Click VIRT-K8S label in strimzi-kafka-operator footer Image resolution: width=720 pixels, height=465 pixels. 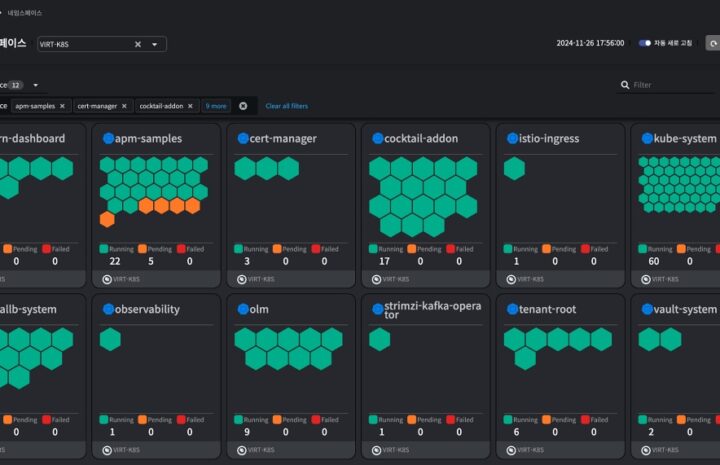396,450
